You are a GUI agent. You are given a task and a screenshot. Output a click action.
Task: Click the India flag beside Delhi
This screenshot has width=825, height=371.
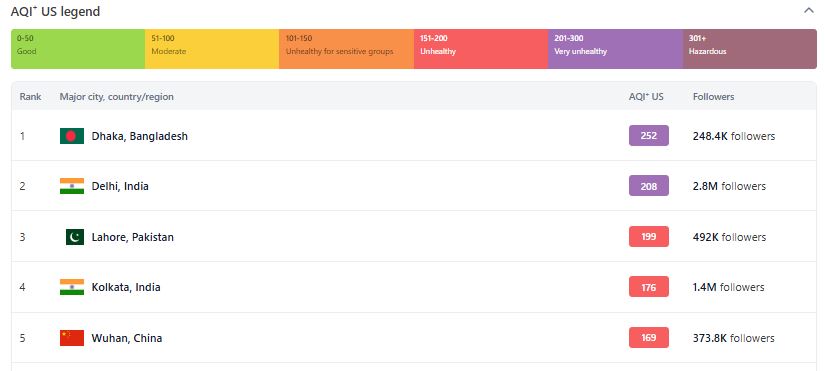tap(72, 186)
